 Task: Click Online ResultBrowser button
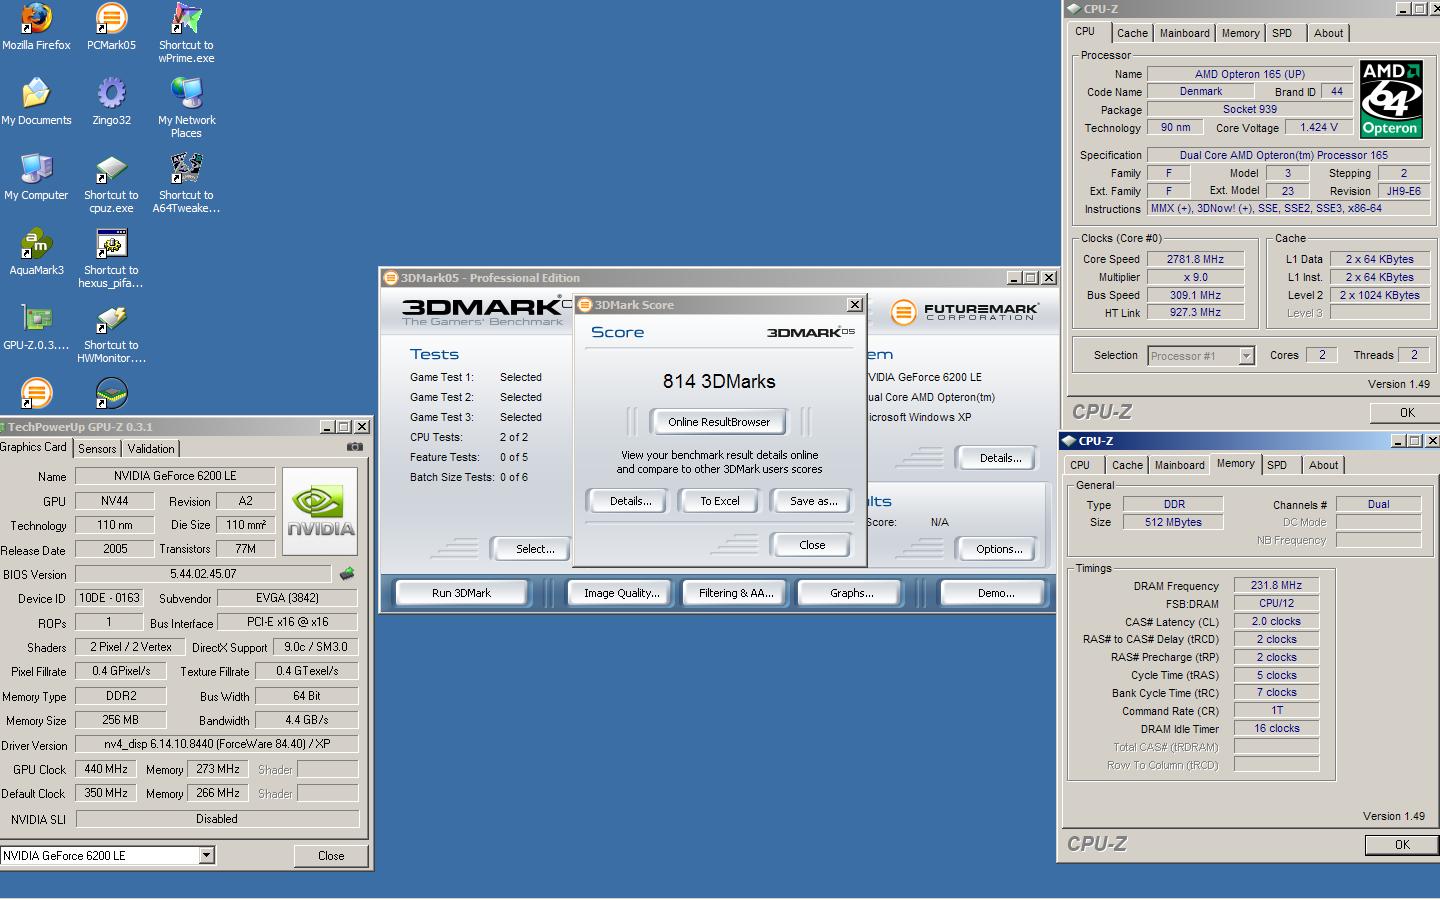(719, 422)
